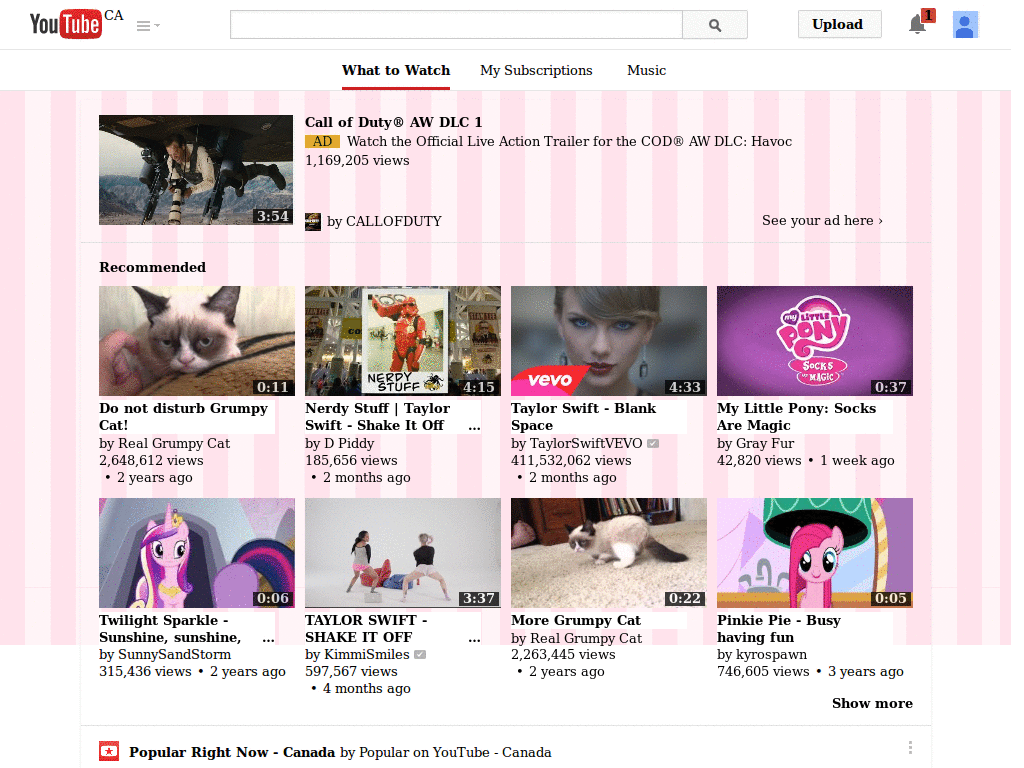Open Pinkie Pie - Busy having fun title
The image size is (1024, 768).
tap(779, 629)
